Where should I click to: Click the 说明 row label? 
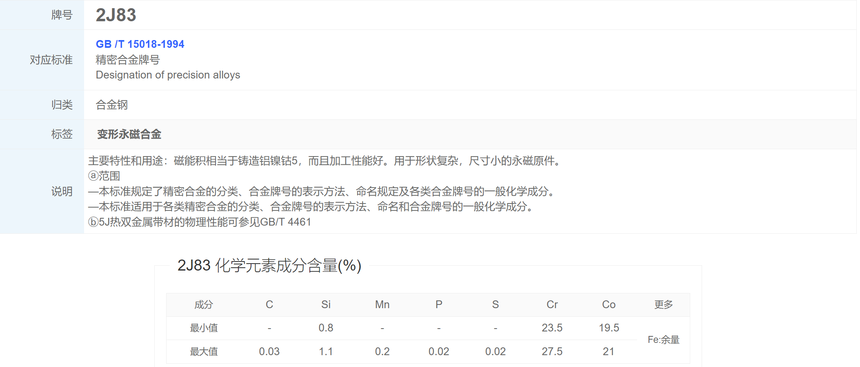62,191
